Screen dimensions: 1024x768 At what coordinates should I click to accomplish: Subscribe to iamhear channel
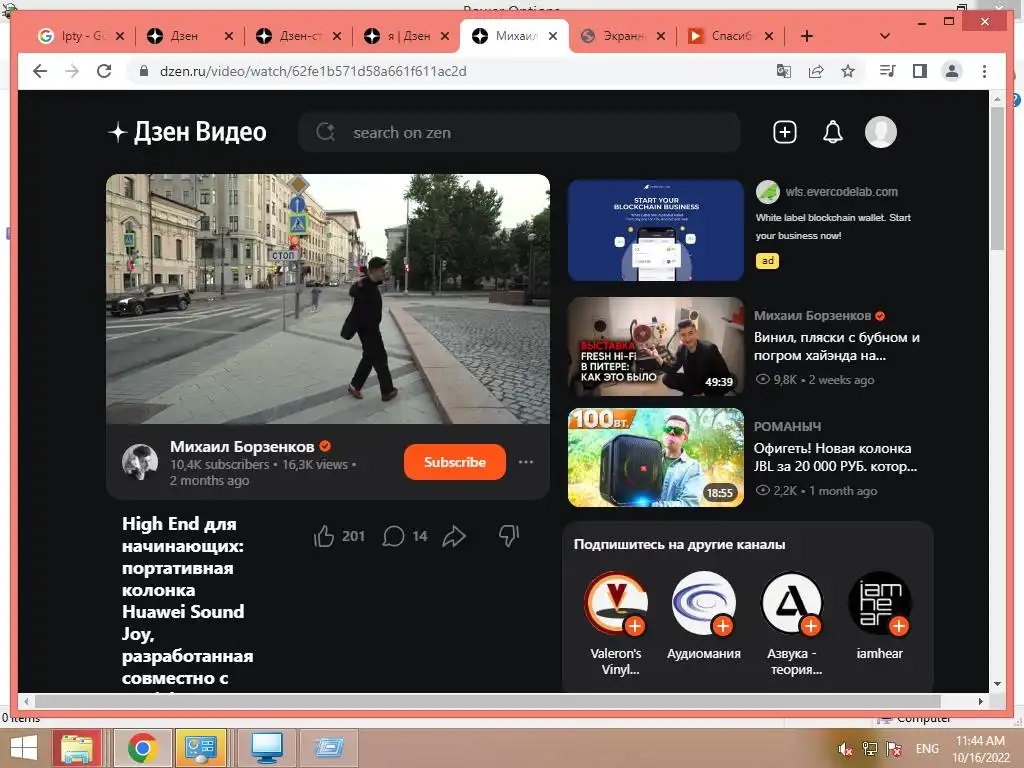click(899, 626)
